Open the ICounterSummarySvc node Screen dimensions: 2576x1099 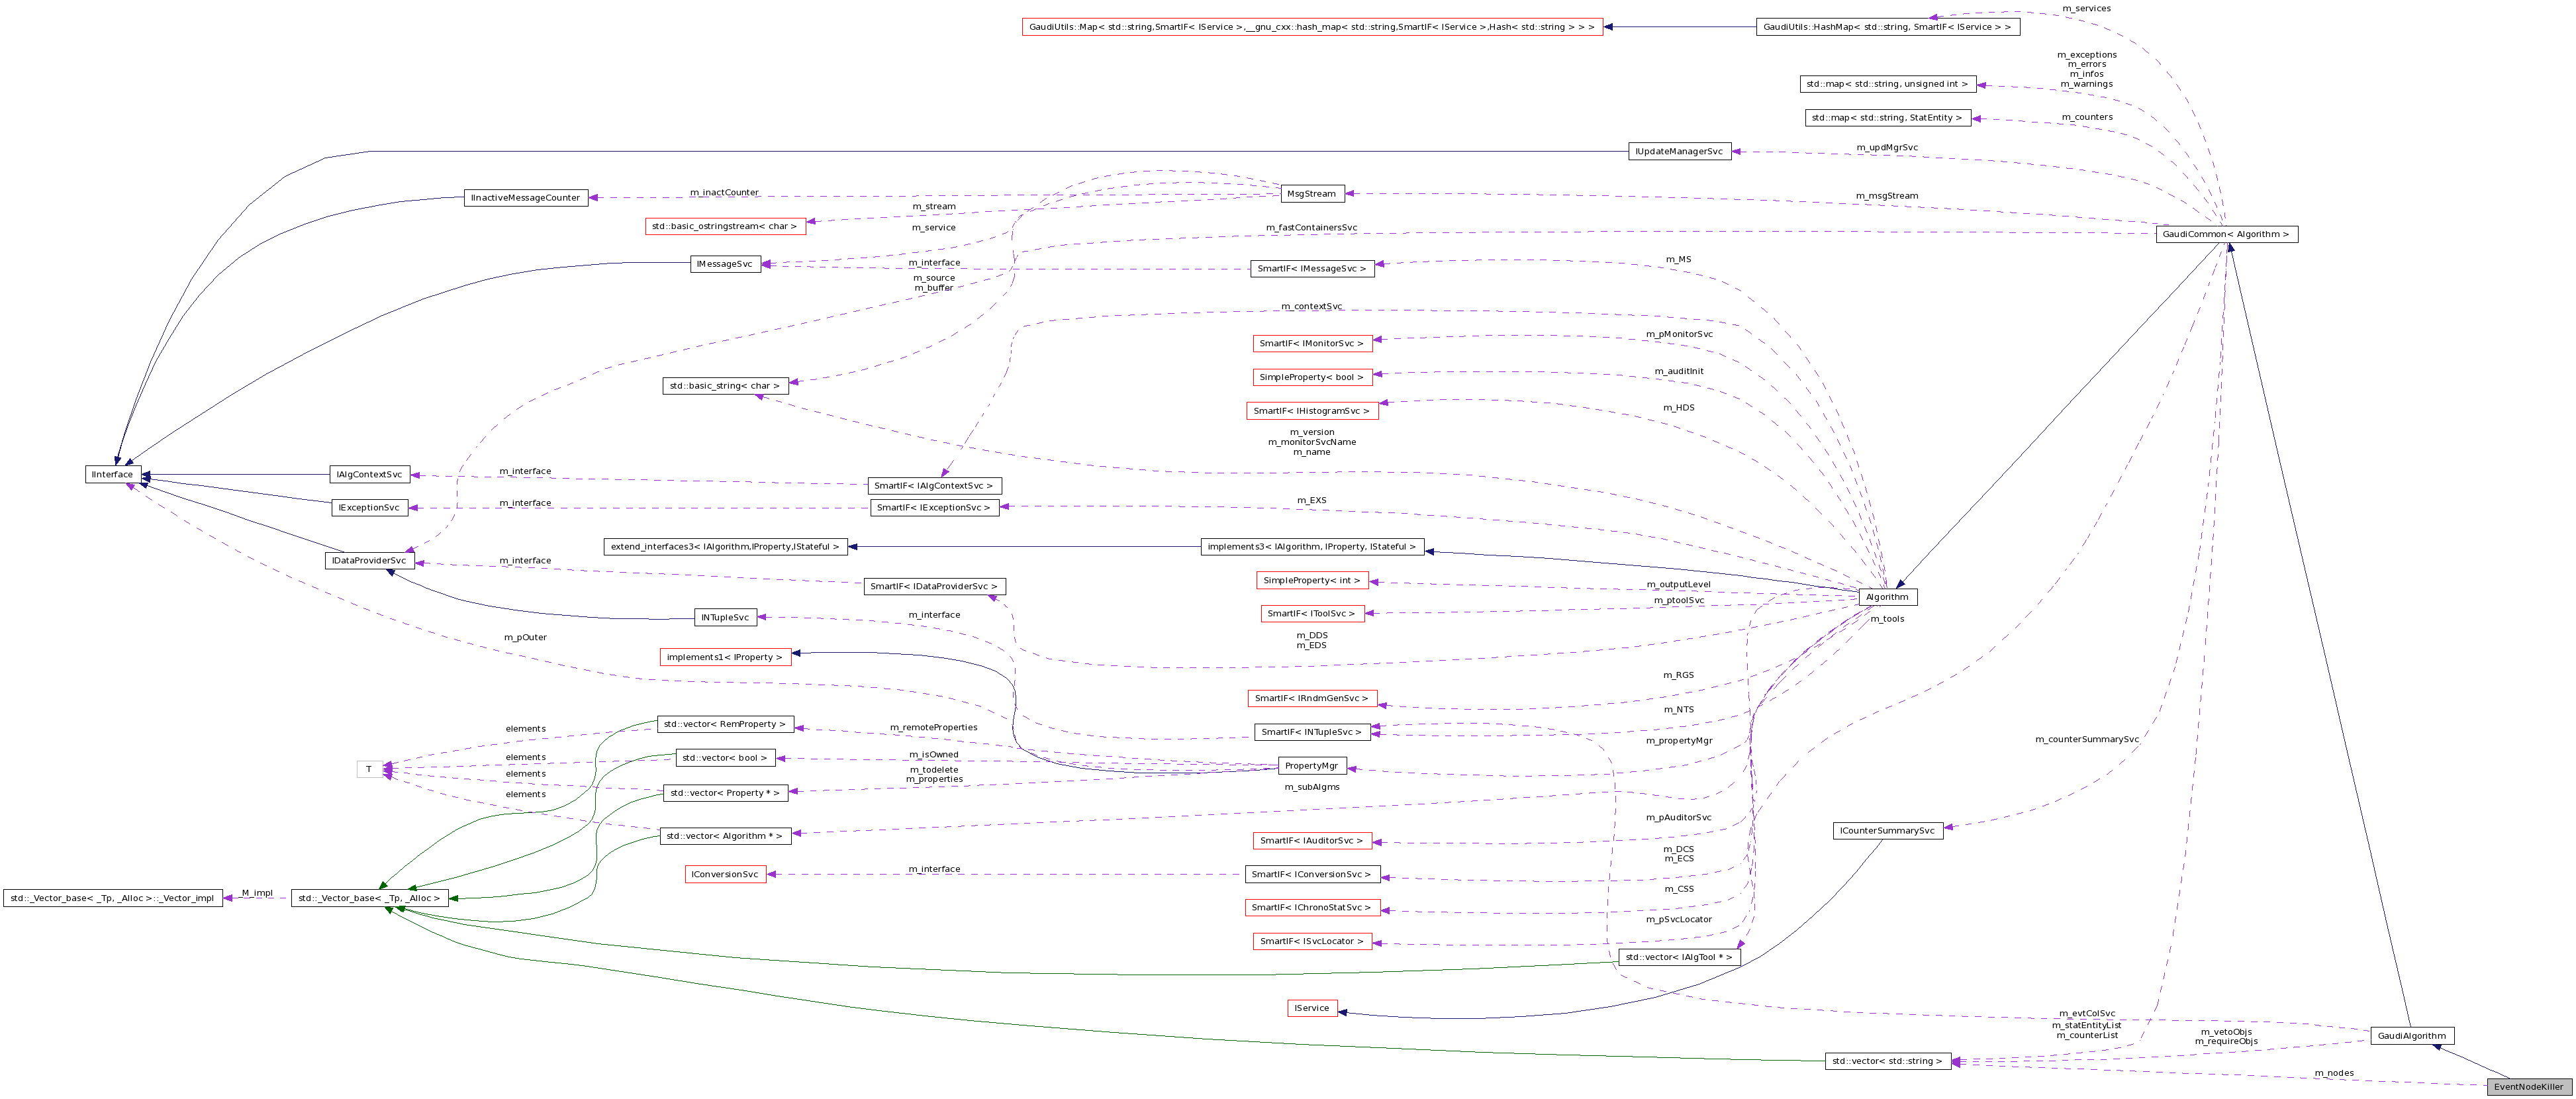[1886, 830]
